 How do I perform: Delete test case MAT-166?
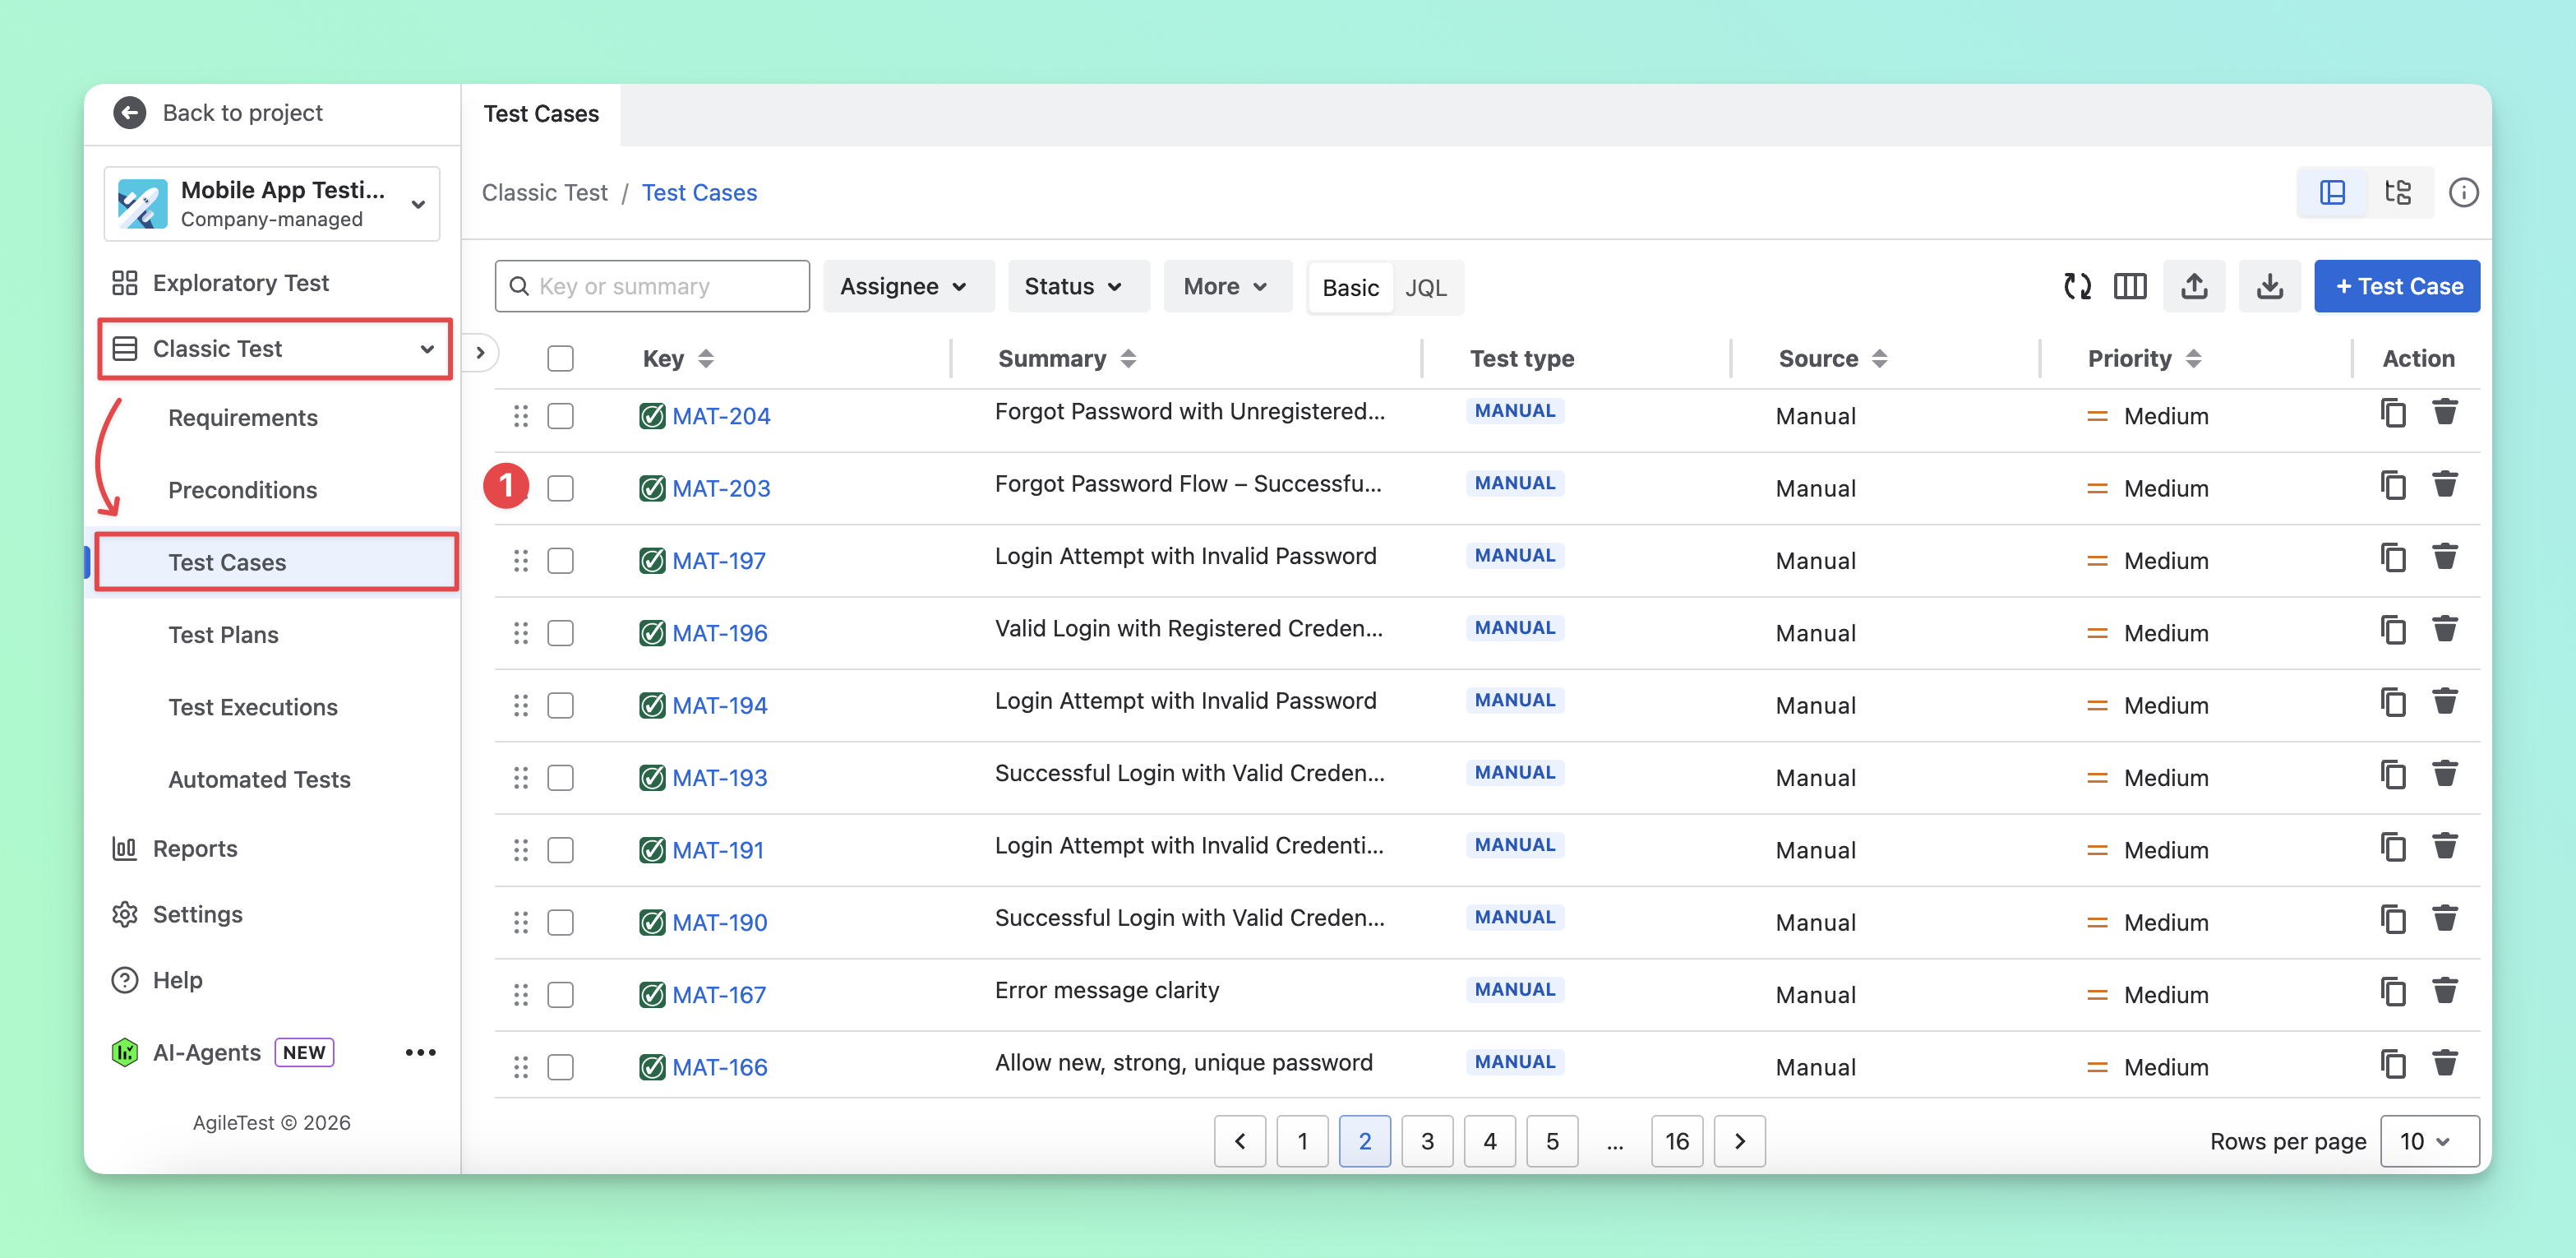(x=2445, y=1063)
